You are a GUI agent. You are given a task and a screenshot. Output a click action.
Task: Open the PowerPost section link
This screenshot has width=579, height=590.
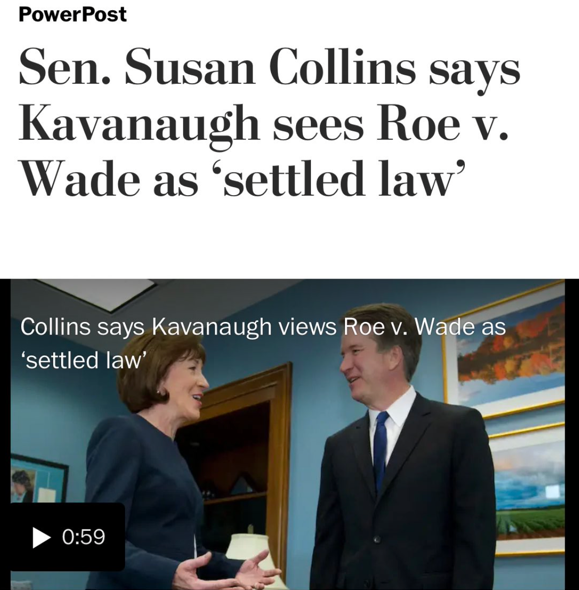pos(73,14)
